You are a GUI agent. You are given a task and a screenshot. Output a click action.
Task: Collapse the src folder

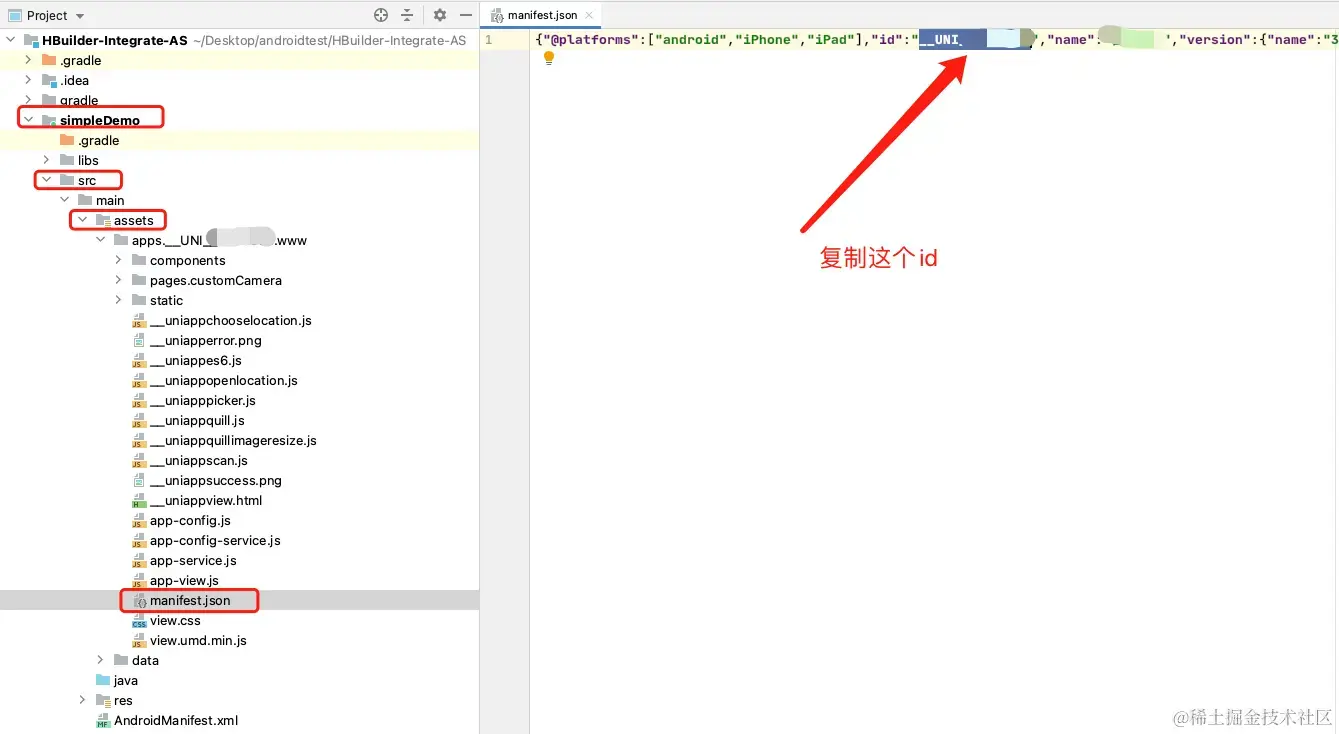point(47,180)
